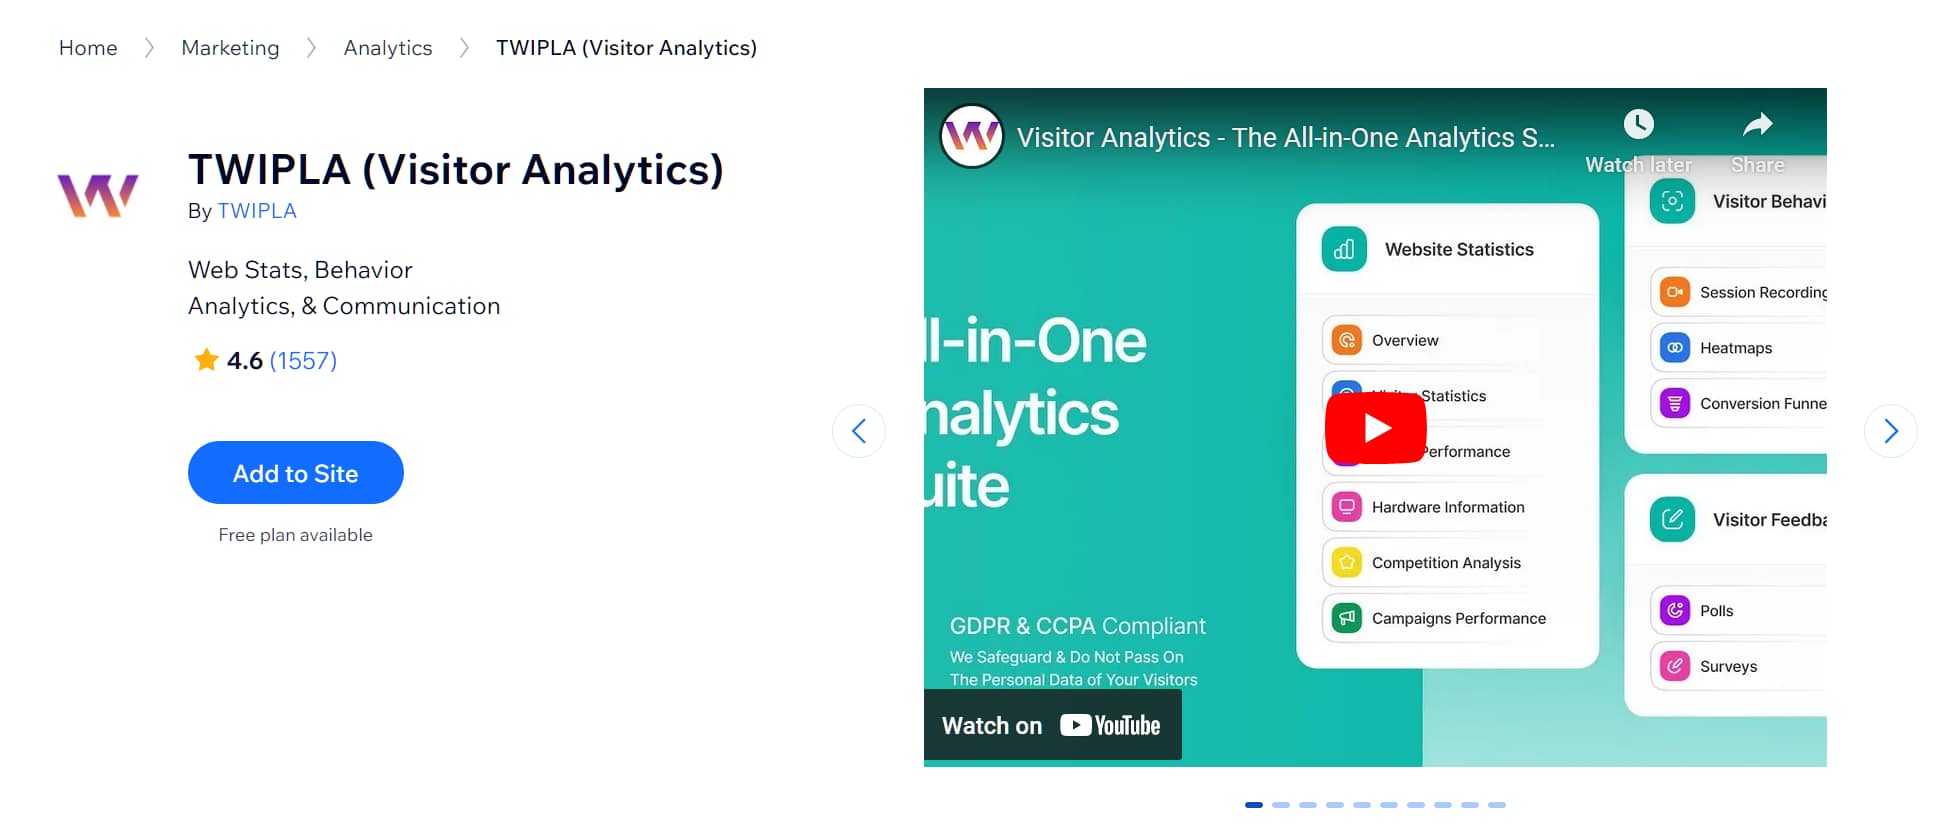Click the Add to Site button
Image resolution: width=1945 pixels, height=832 pixels.
[x=295, y=473]
